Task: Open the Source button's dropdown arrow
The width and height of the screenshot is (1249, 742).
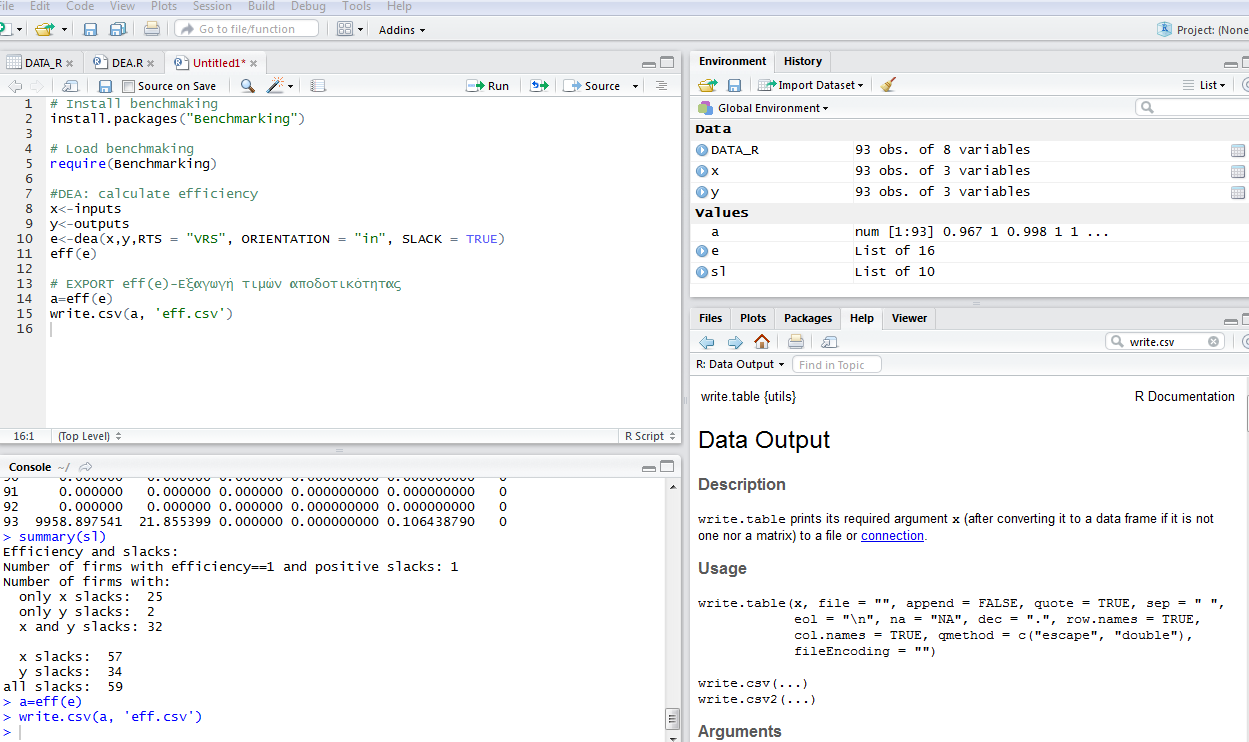Action: [x=635, y=86]
